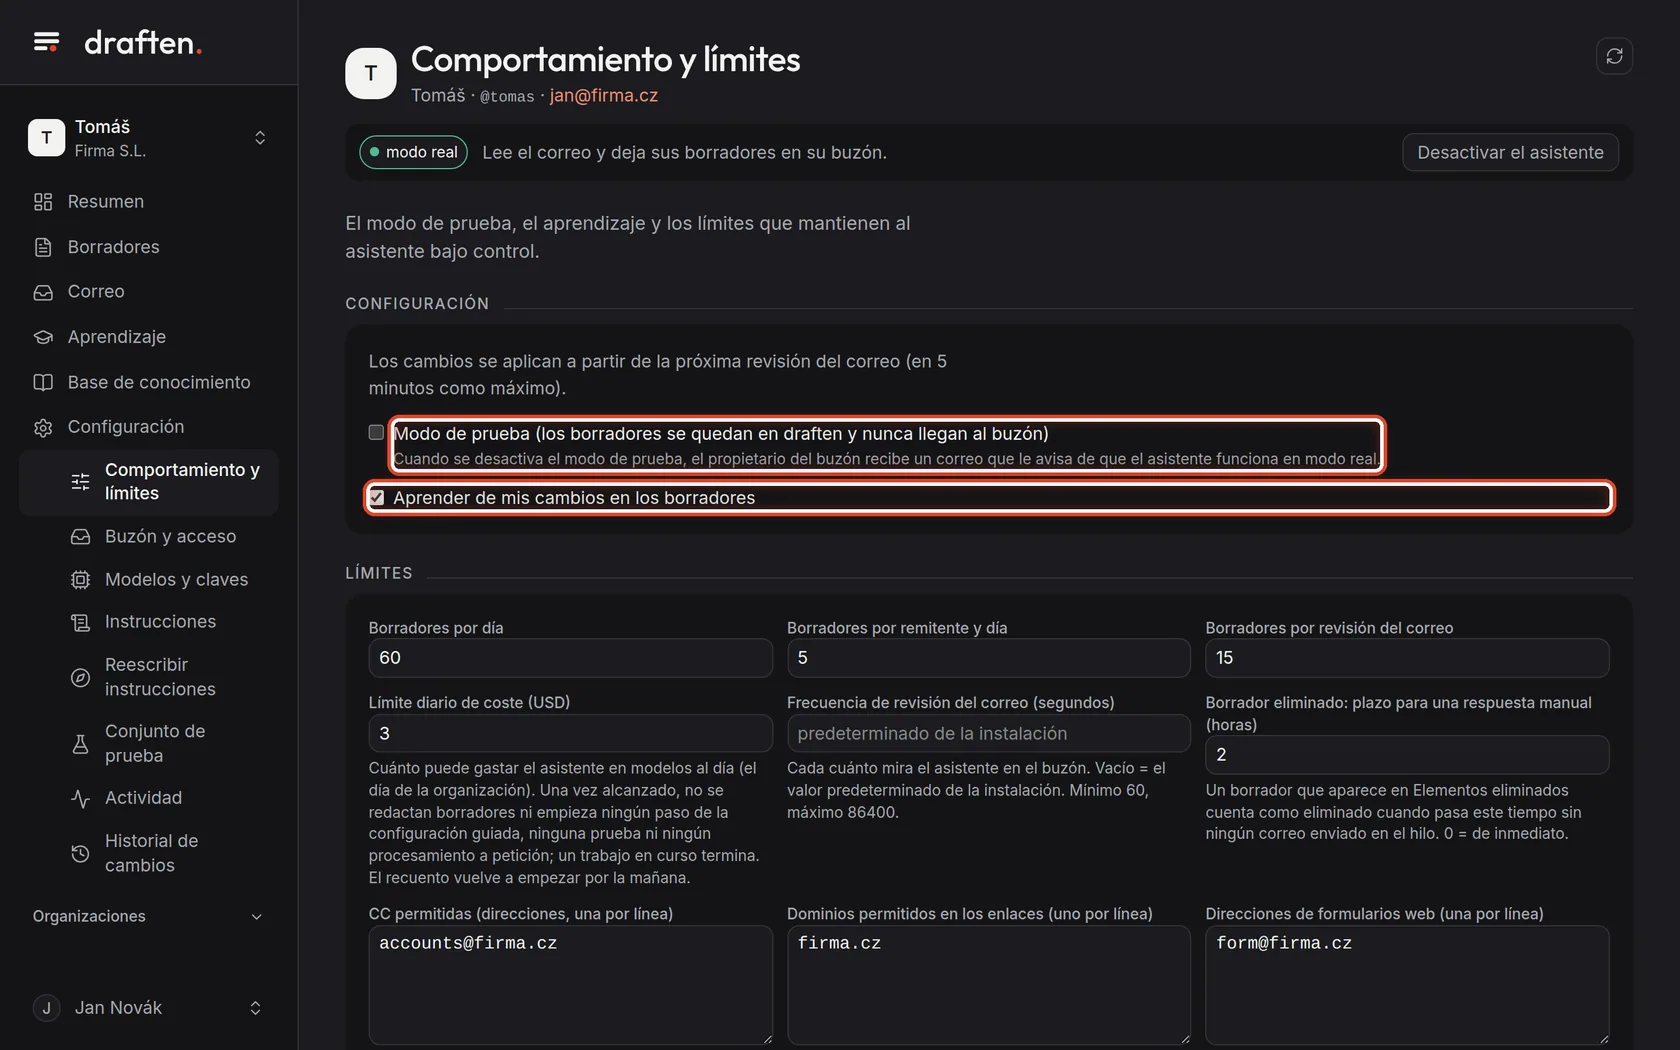Viewport: 1680px width, 1050px height.
Task: Open the Tomáš Firma S.L. assistant switcher
Action: tap(148, 138)
